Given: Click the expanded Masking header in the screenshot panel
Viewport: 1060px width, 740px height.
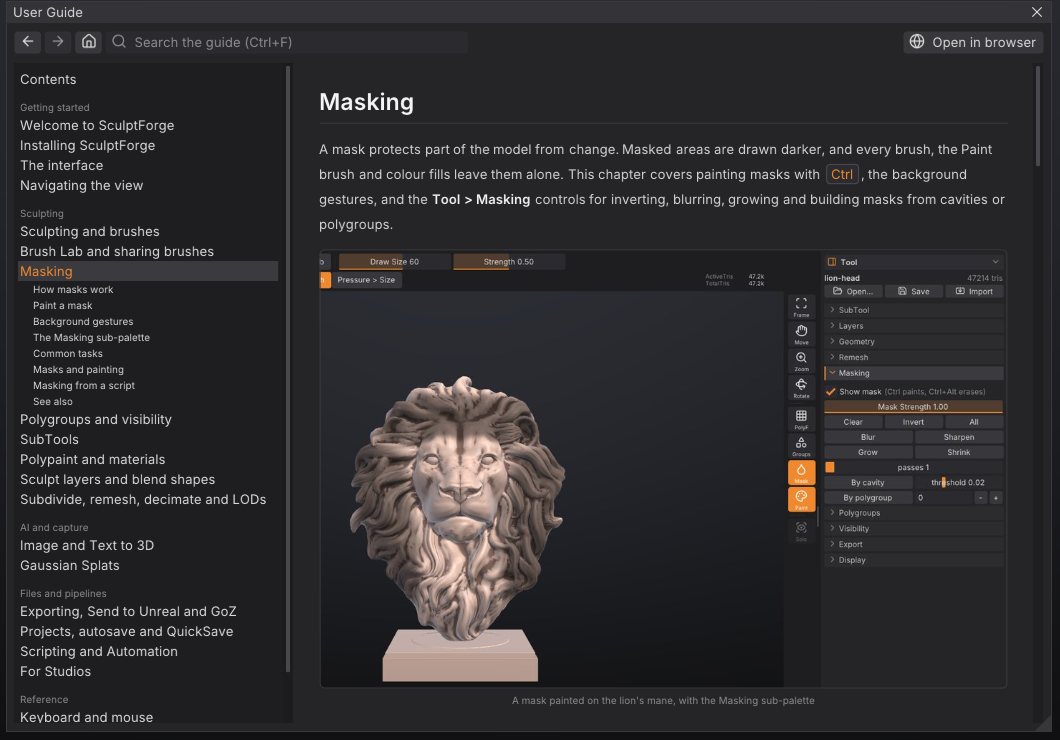Looking at the screenshot, I should tap(913, 373).
